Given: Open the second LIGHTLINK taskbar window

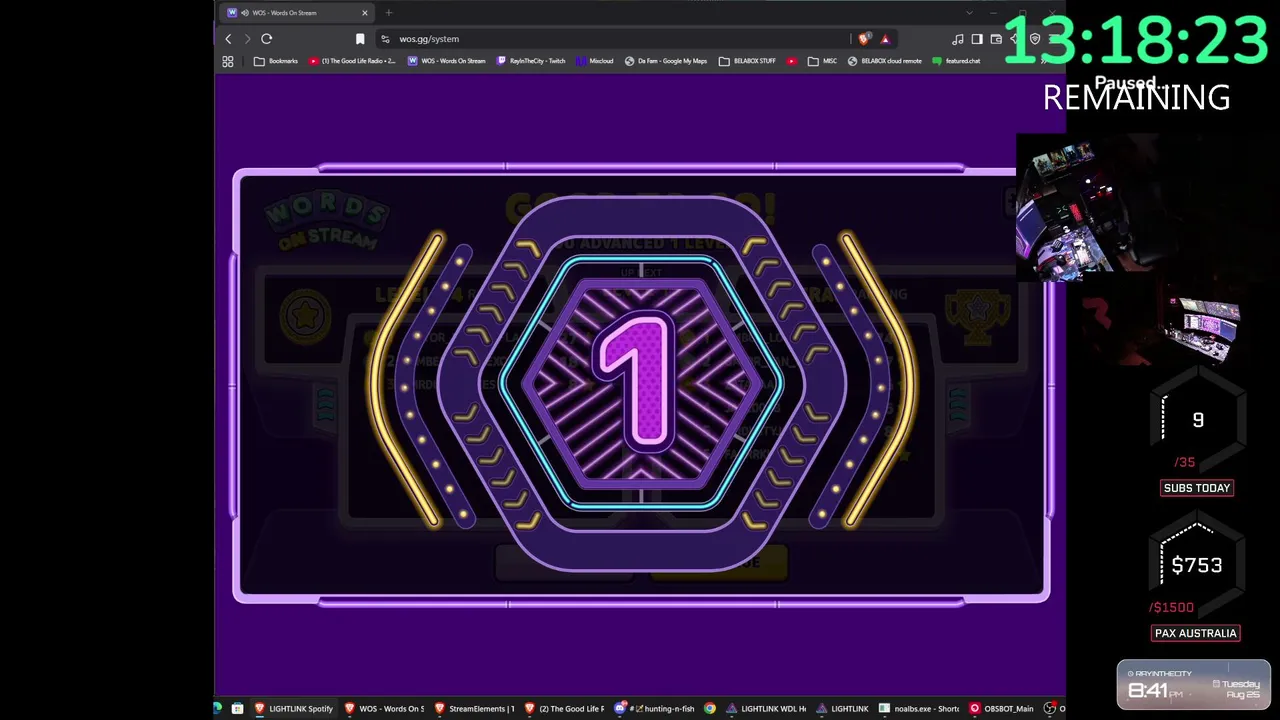Looking at the screenshot, I should coord(842,709).
